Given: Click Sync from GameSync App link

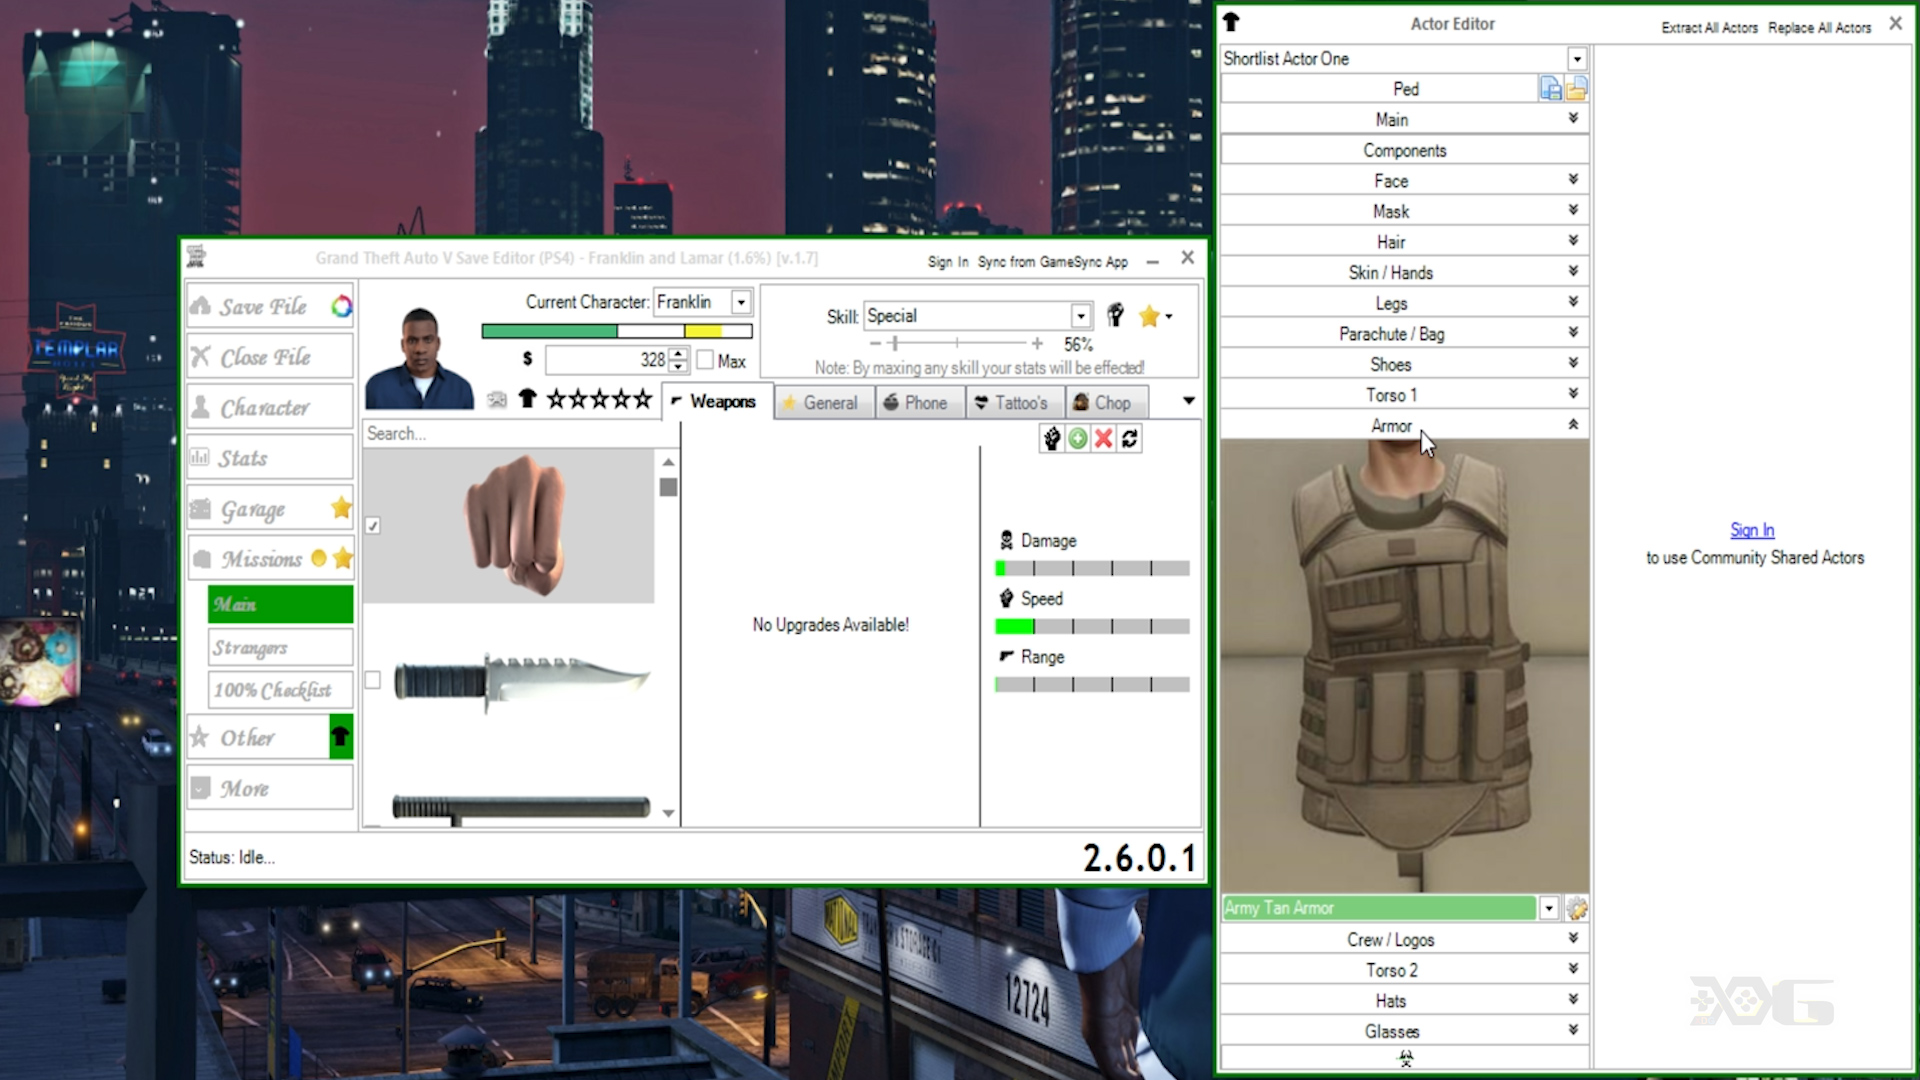Looking at the screenshot, I should 1053,262.
